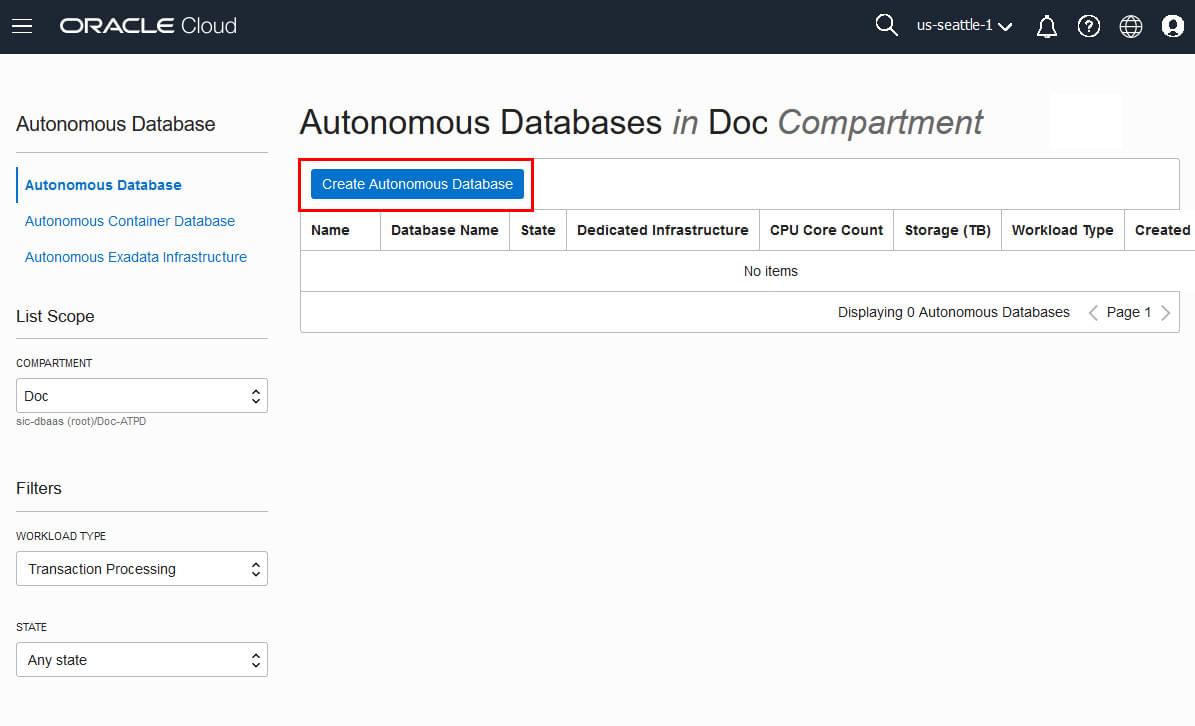Click the Page 1 pagination label
Image resolution: width=1195 pixels, height=726 pixels.
[1128, 312]
